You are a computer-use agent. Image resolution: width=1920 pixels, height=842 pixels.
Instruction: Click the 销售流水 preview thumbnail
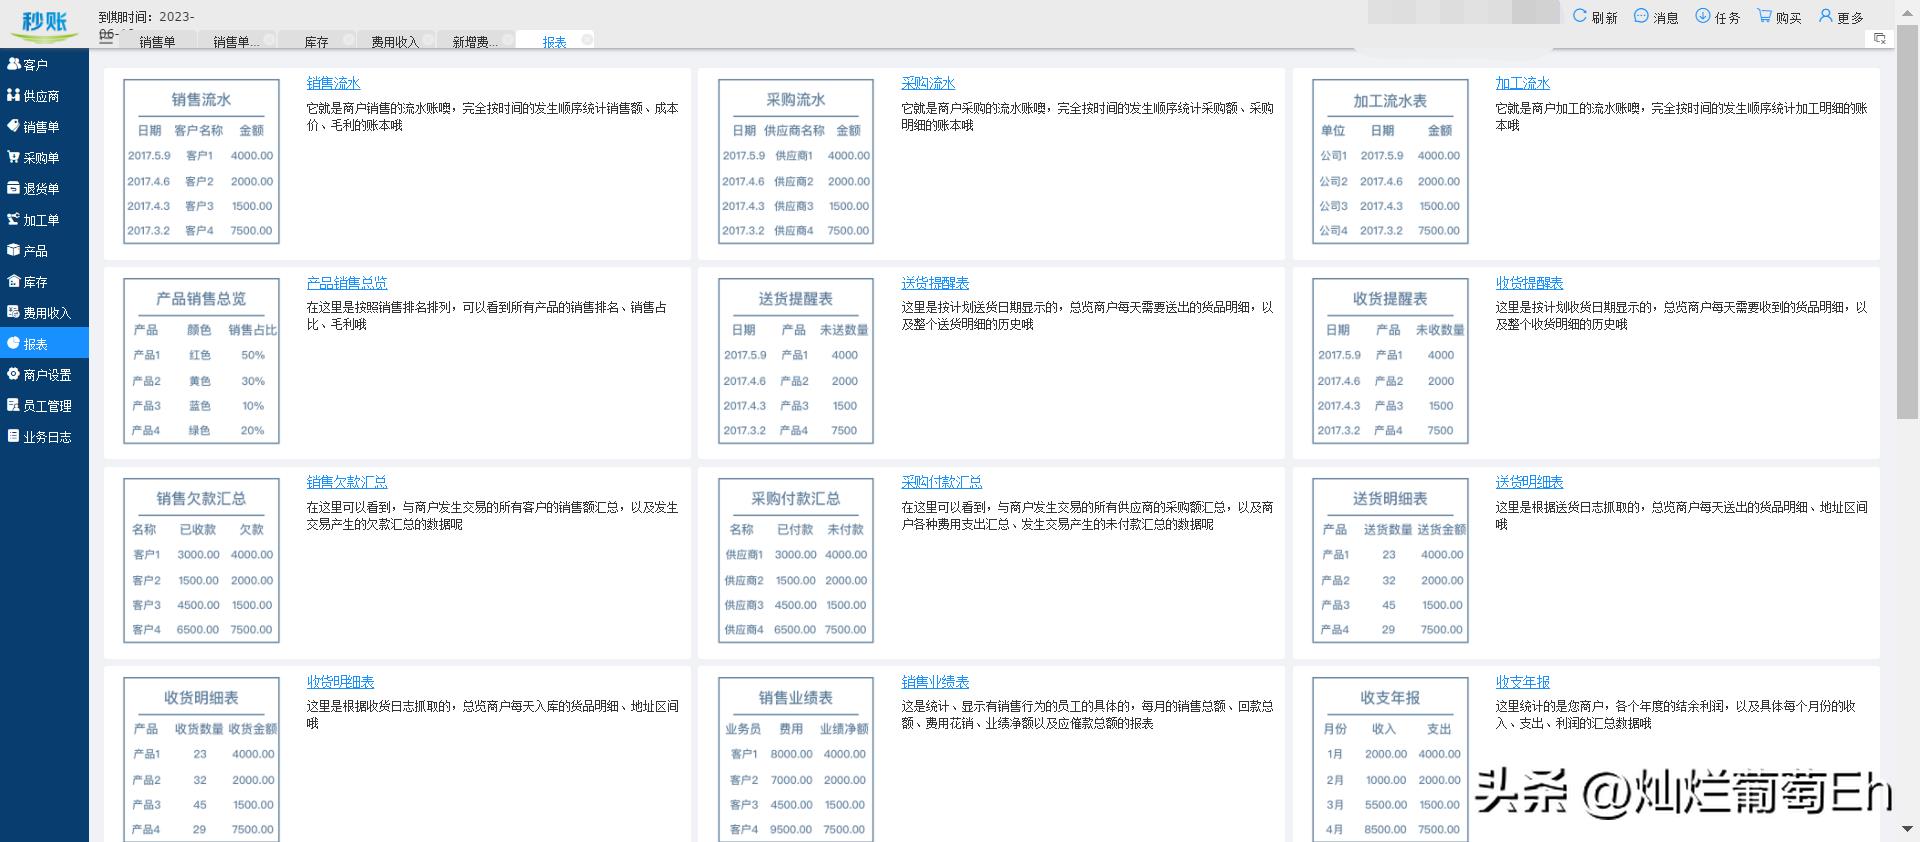pos(201,162)
